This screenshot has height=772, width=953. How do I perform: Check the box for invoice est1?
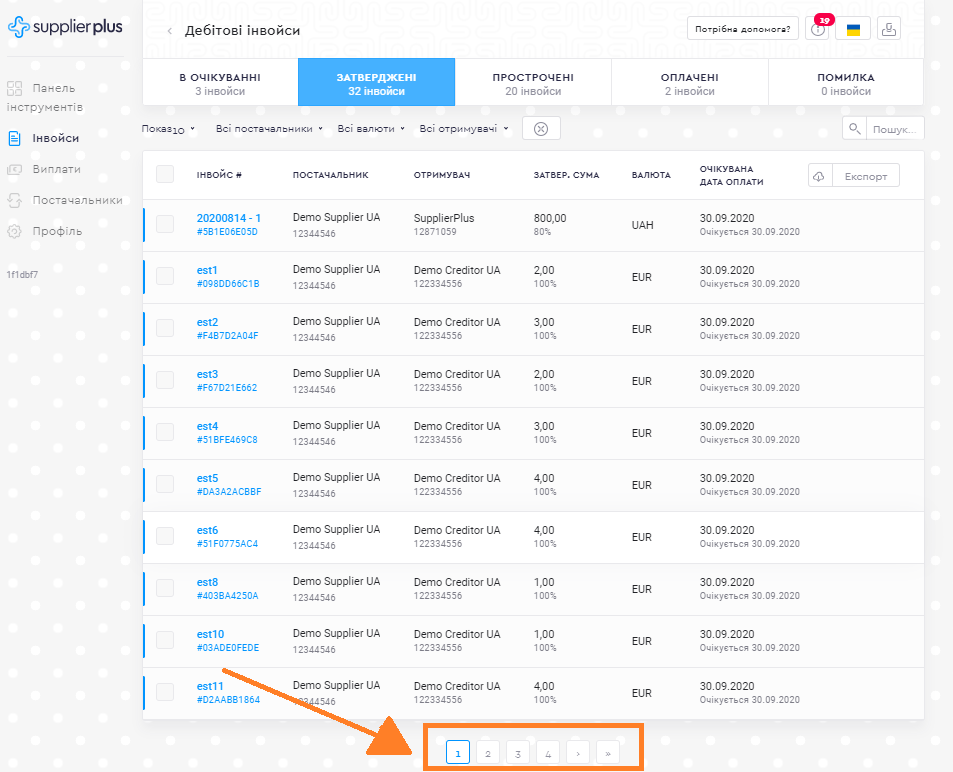tap(165, 276)
